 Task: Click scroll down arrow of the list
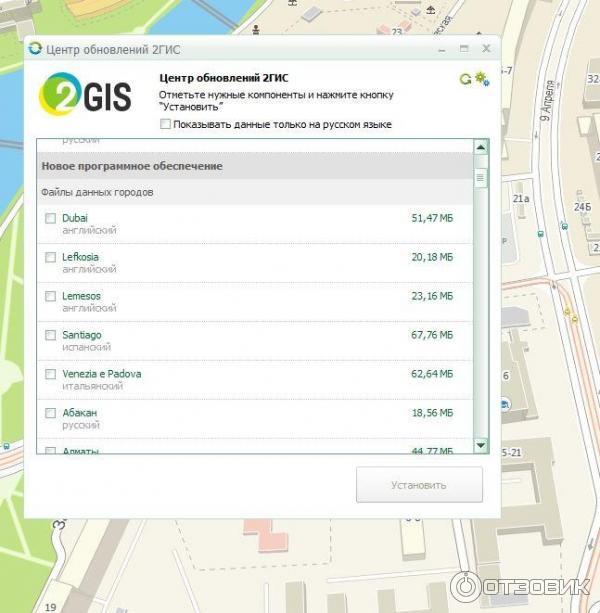[x=481, y=445]
